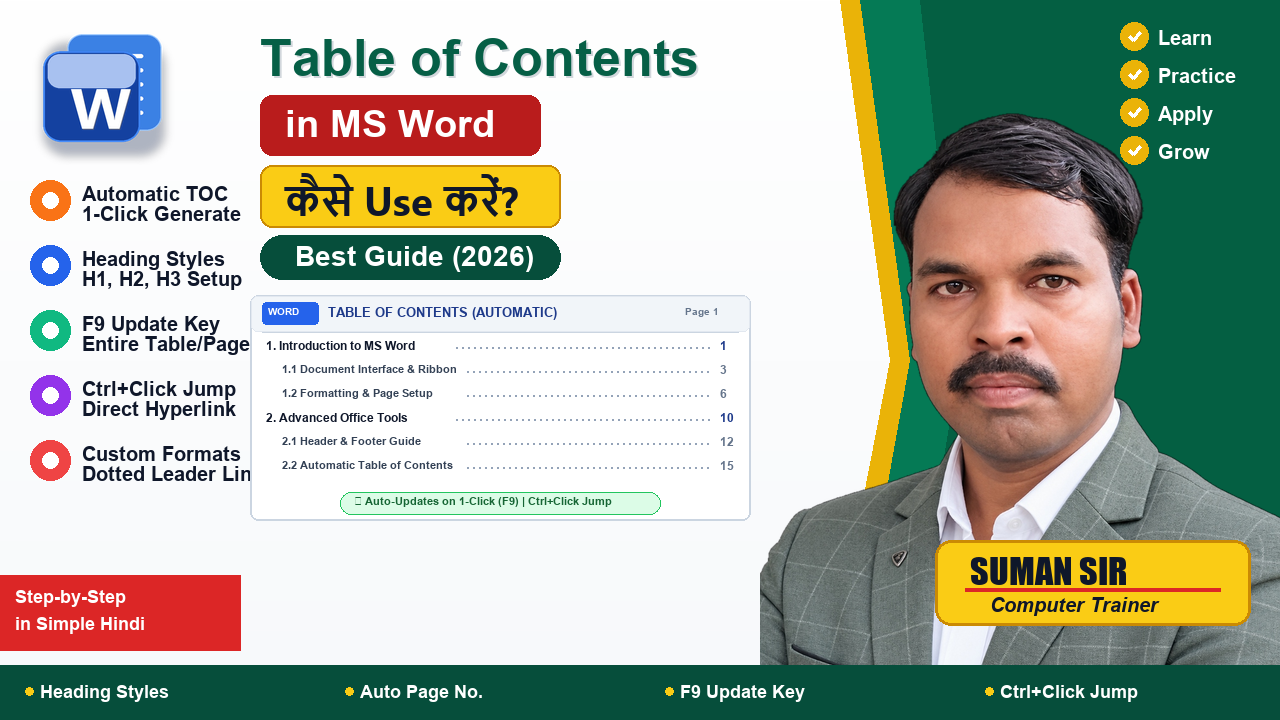1280x720 pixels.
Task: Click the 'Table of Contents' main title
Action: [479, 58]
